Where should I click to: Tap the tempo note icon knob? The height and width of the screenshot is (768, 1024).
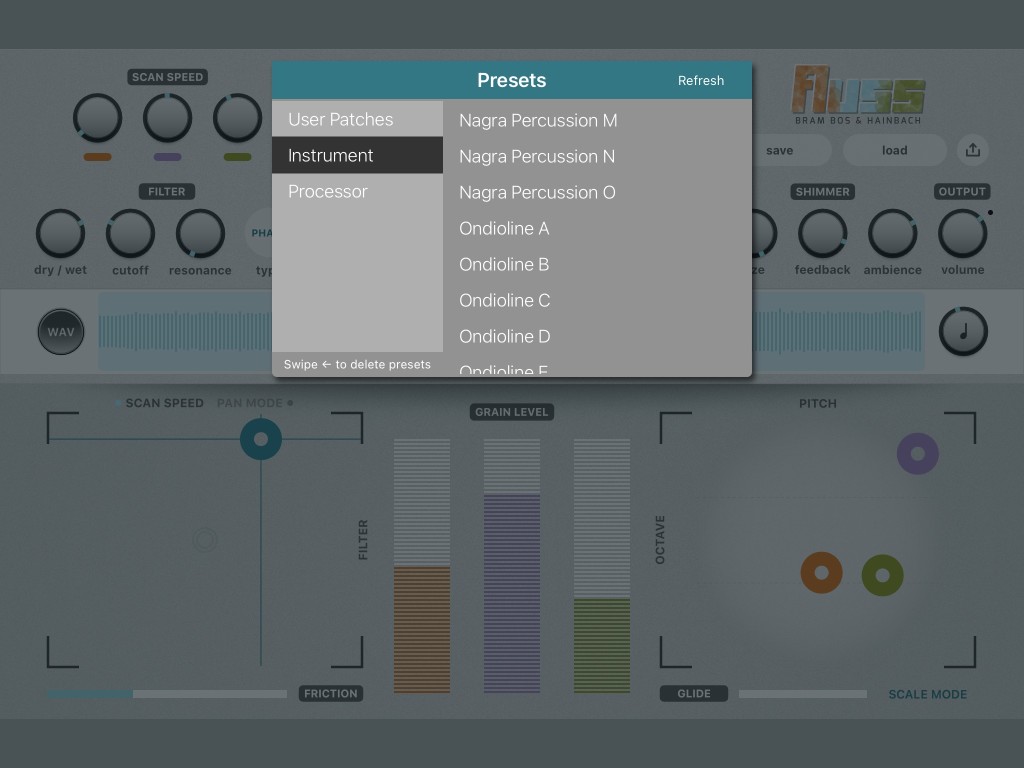[x=963, y=332]
